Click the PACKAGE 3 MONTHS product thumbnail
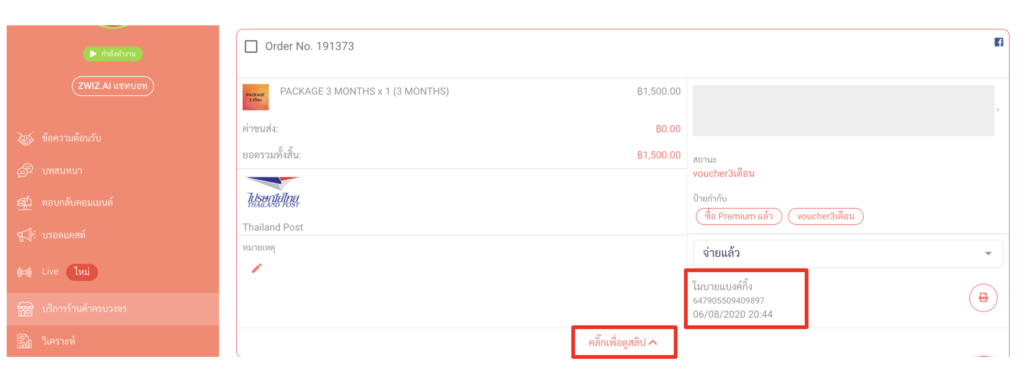 [255, 97]
